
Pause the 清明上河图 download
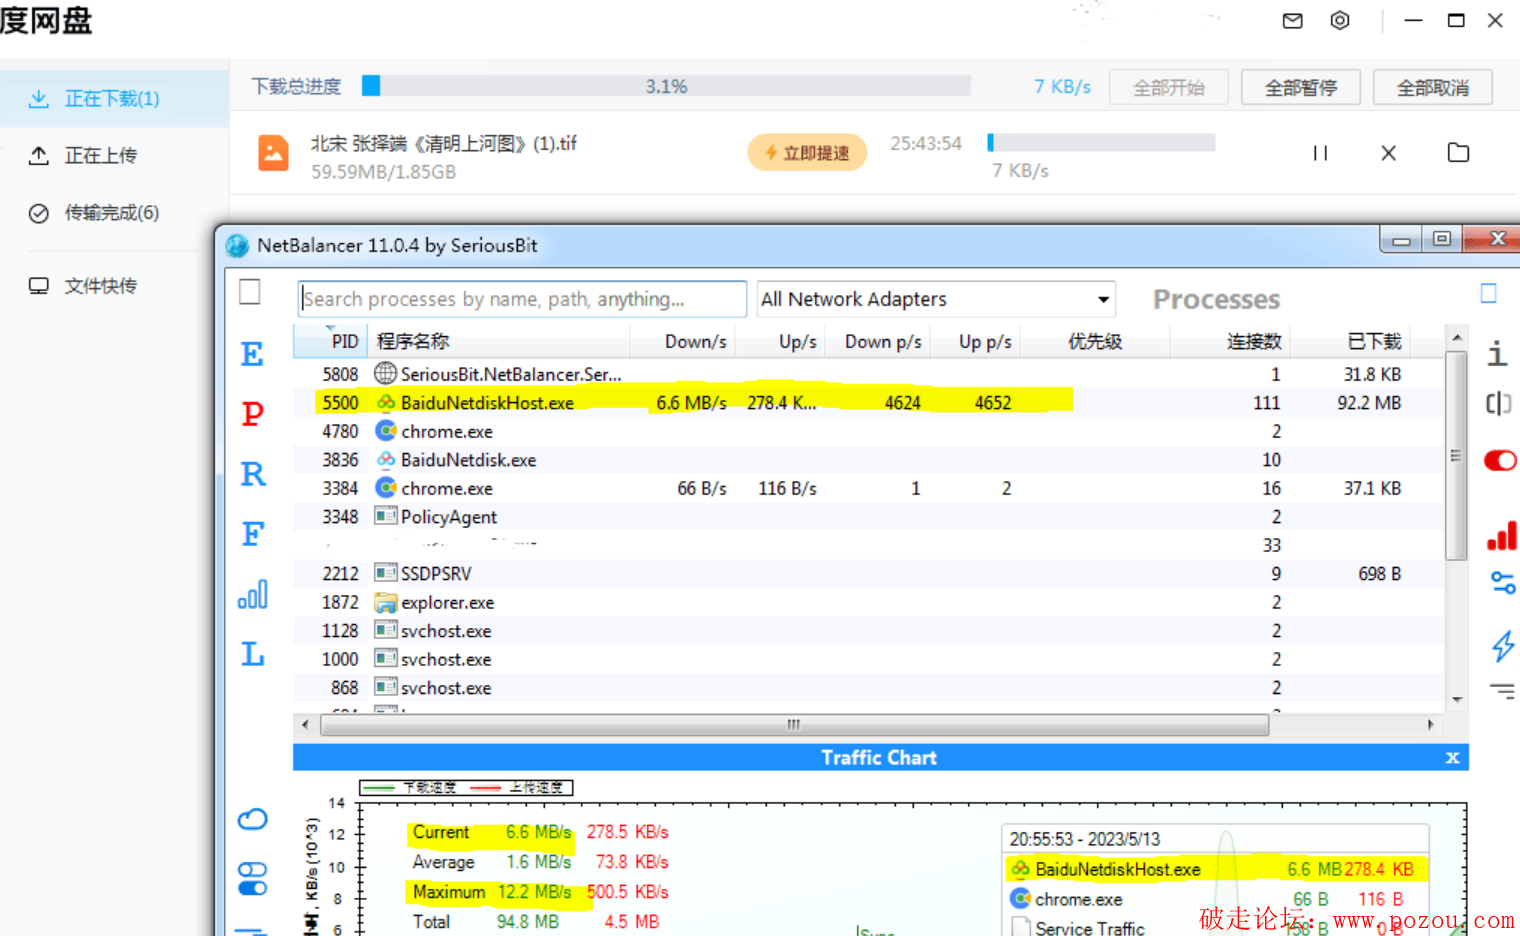coord(1320,153)
